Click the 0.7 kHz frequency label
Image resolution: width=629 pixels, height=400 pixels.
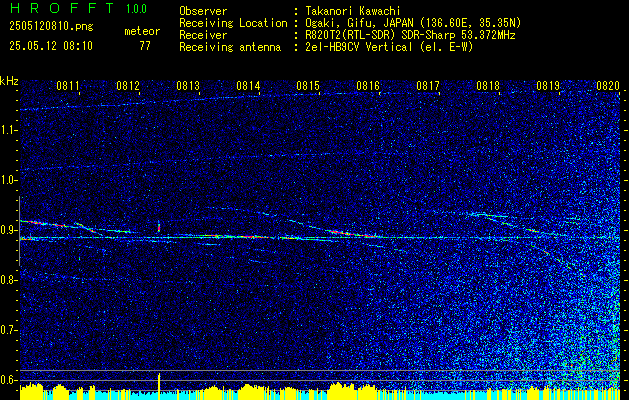point(8,330)
